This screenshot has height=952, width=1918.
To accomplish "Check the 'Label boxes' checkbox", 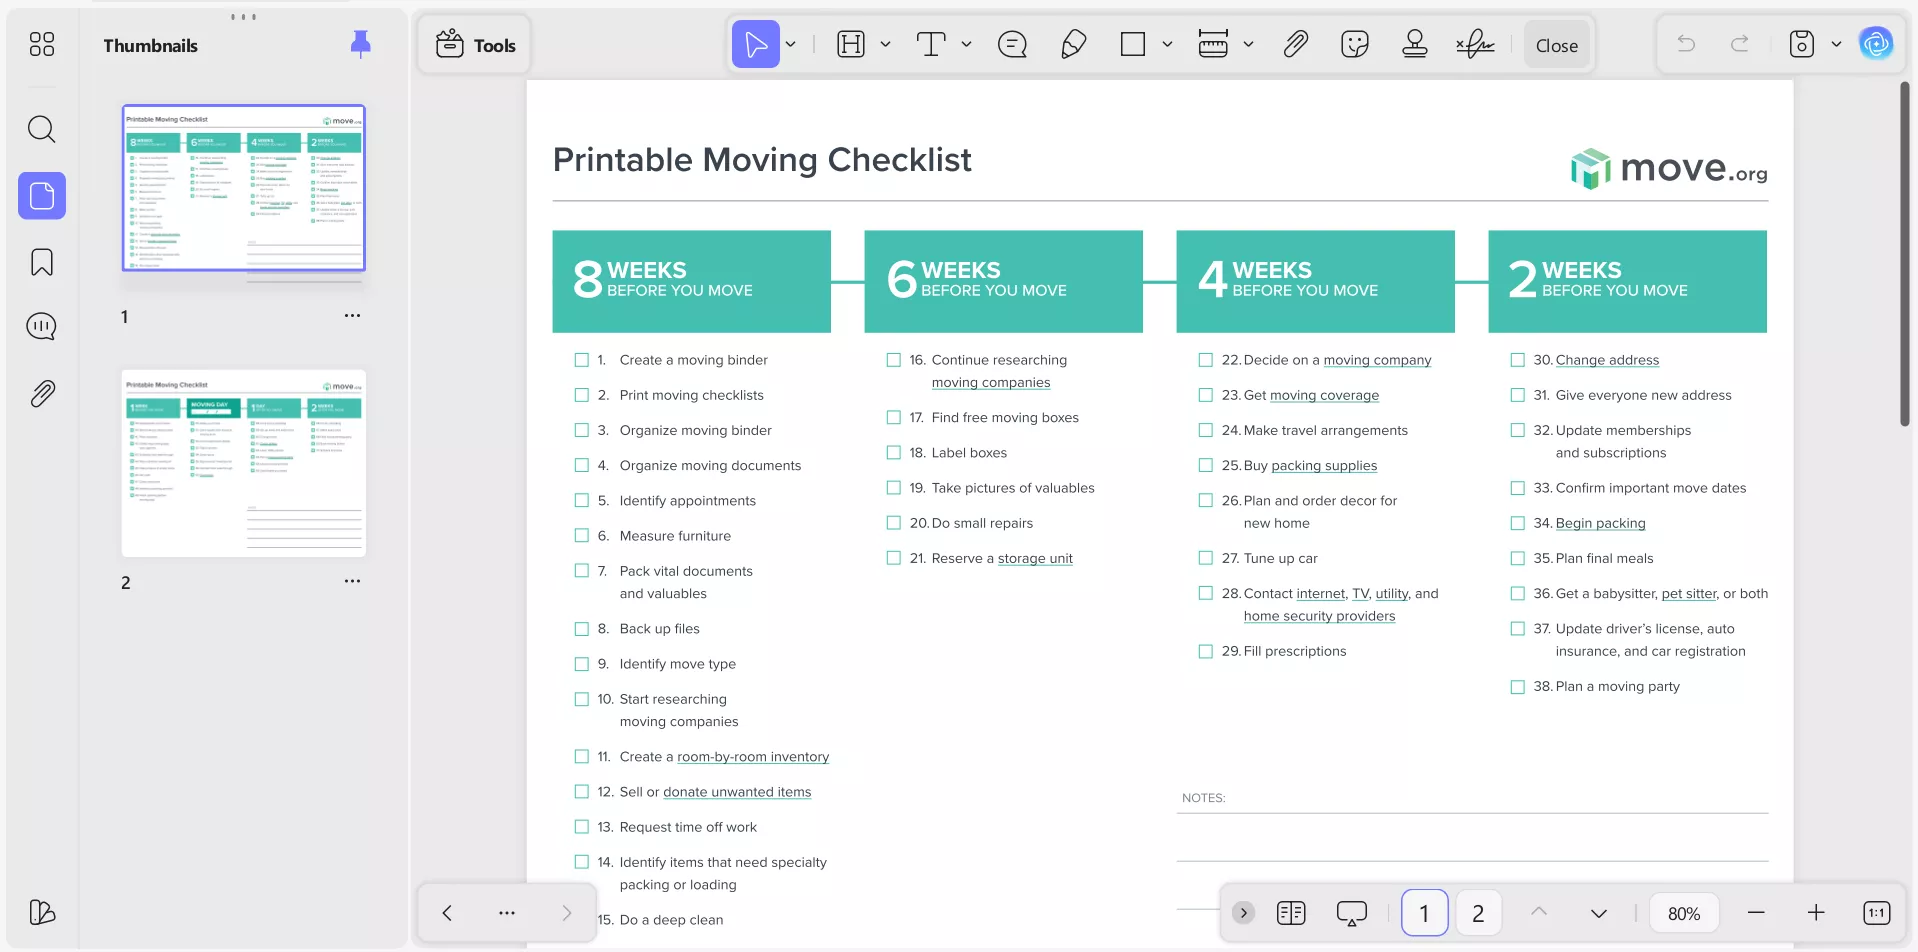I will [x=893, y=453].
